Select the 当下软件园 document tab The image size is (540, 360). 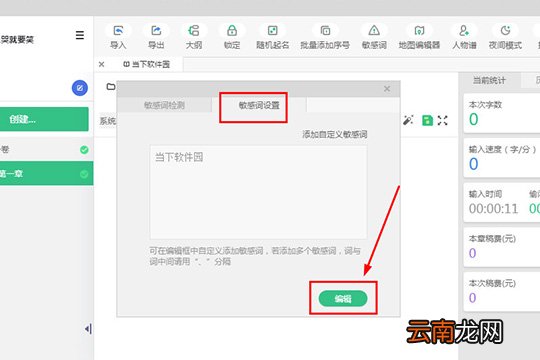tap(147, 64)
